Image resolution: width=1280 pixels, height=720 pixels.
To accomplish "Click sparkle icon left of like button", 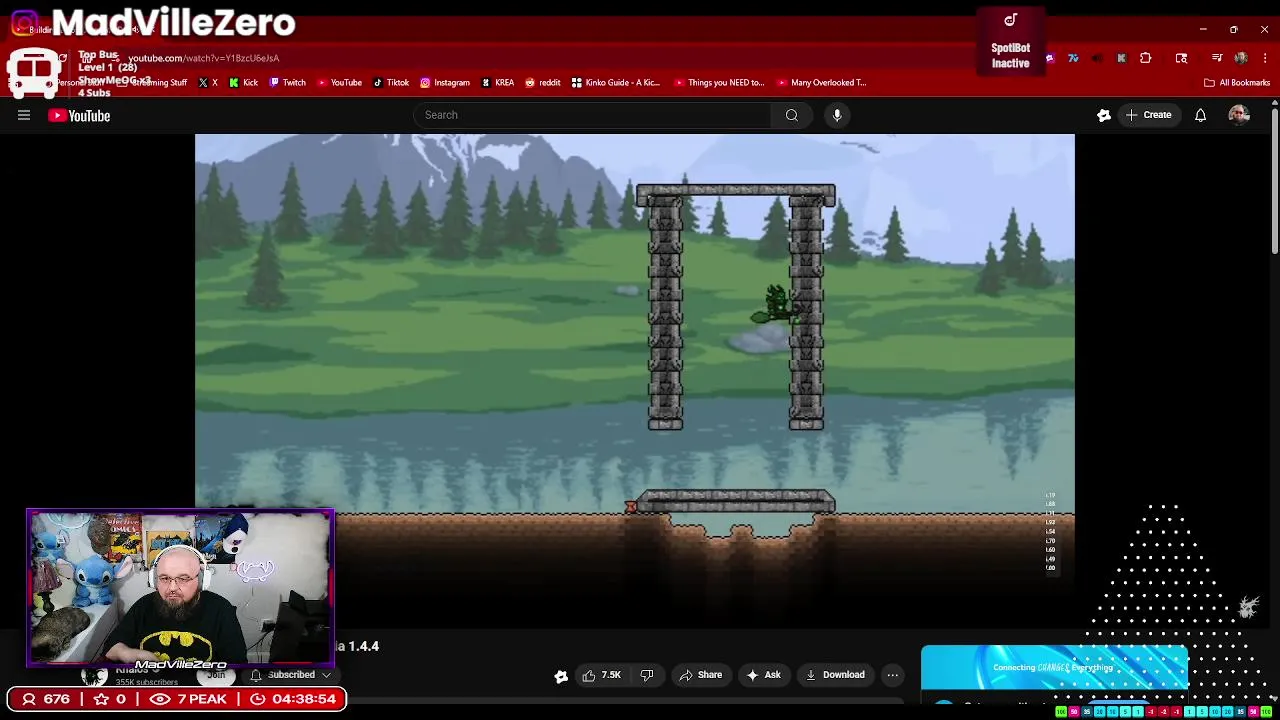I will [x=561, y=676].
